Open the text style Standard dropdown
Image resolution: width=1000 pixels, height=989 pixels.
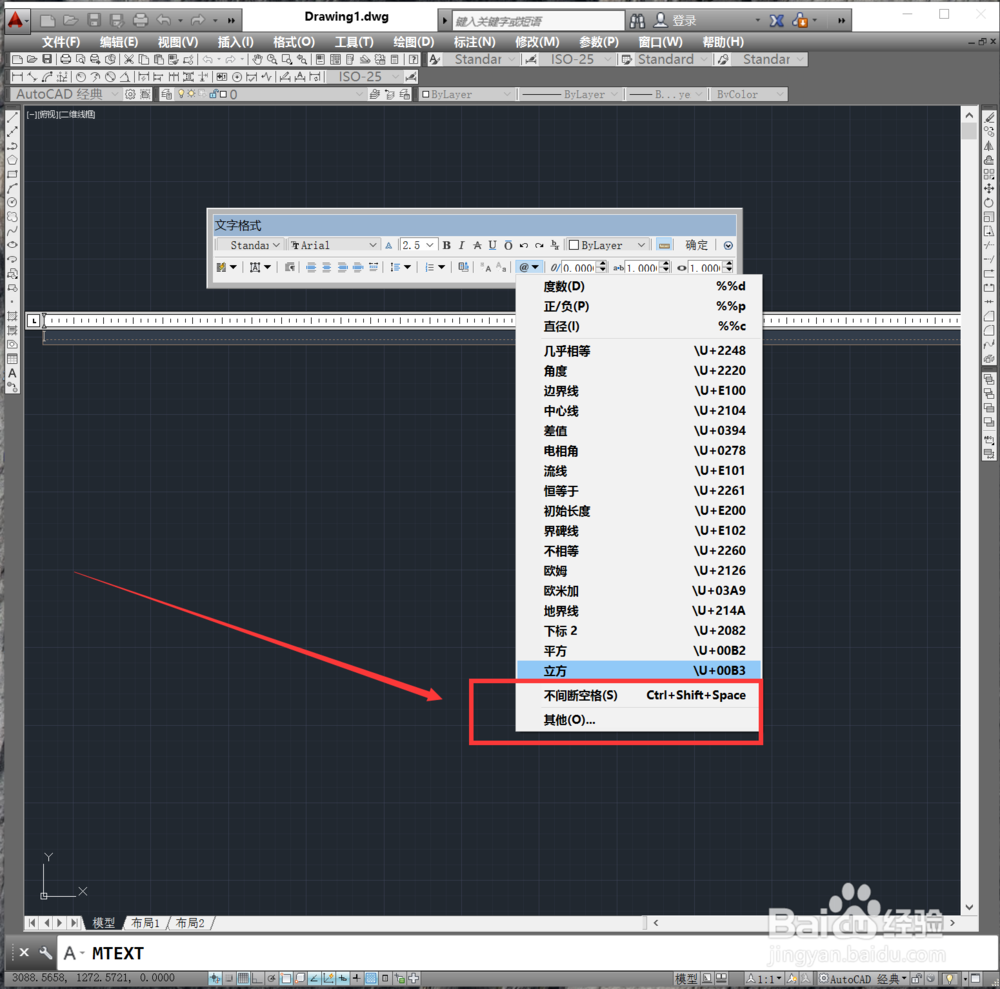(x=250, y=245)
